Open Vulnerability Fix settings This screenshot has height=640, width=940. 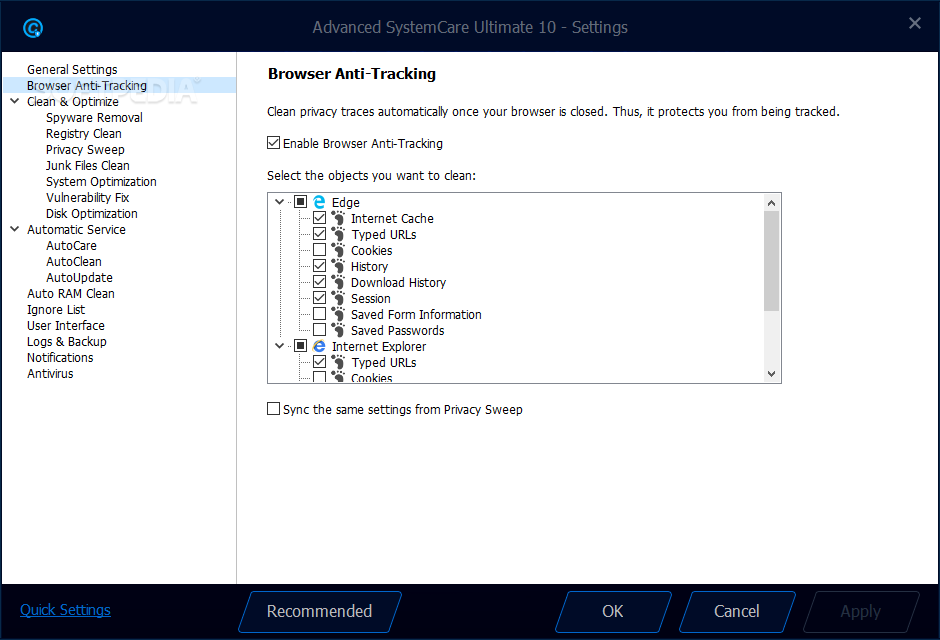point(88,197)
